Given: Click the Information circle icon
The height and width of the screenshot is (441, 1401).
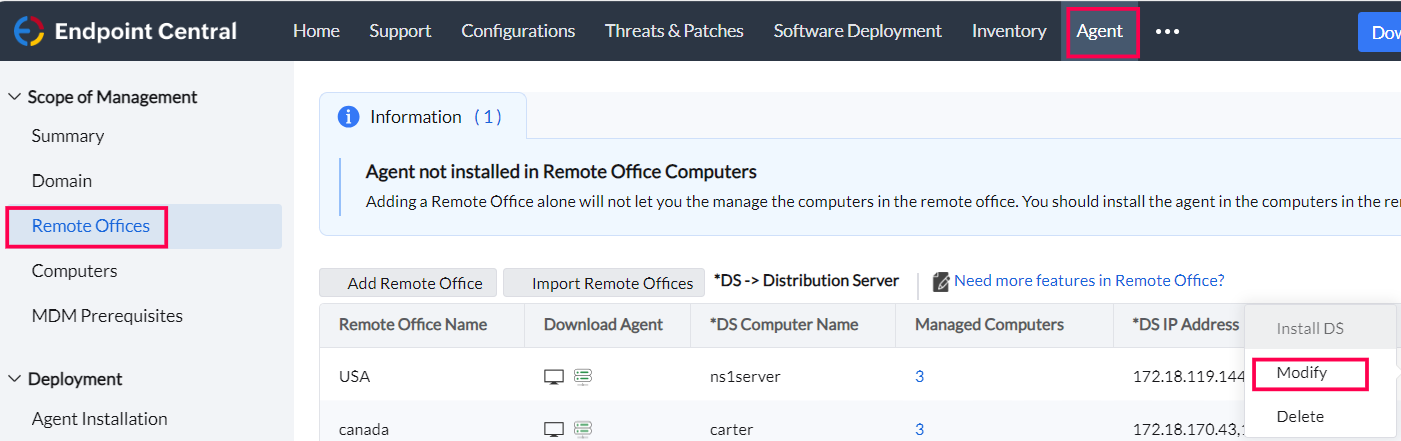Looking at the screenshot, I should pos(348,117).
